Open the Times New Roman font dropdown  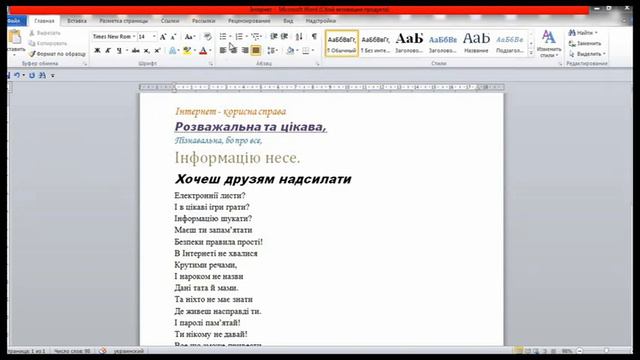coord(134,37)
